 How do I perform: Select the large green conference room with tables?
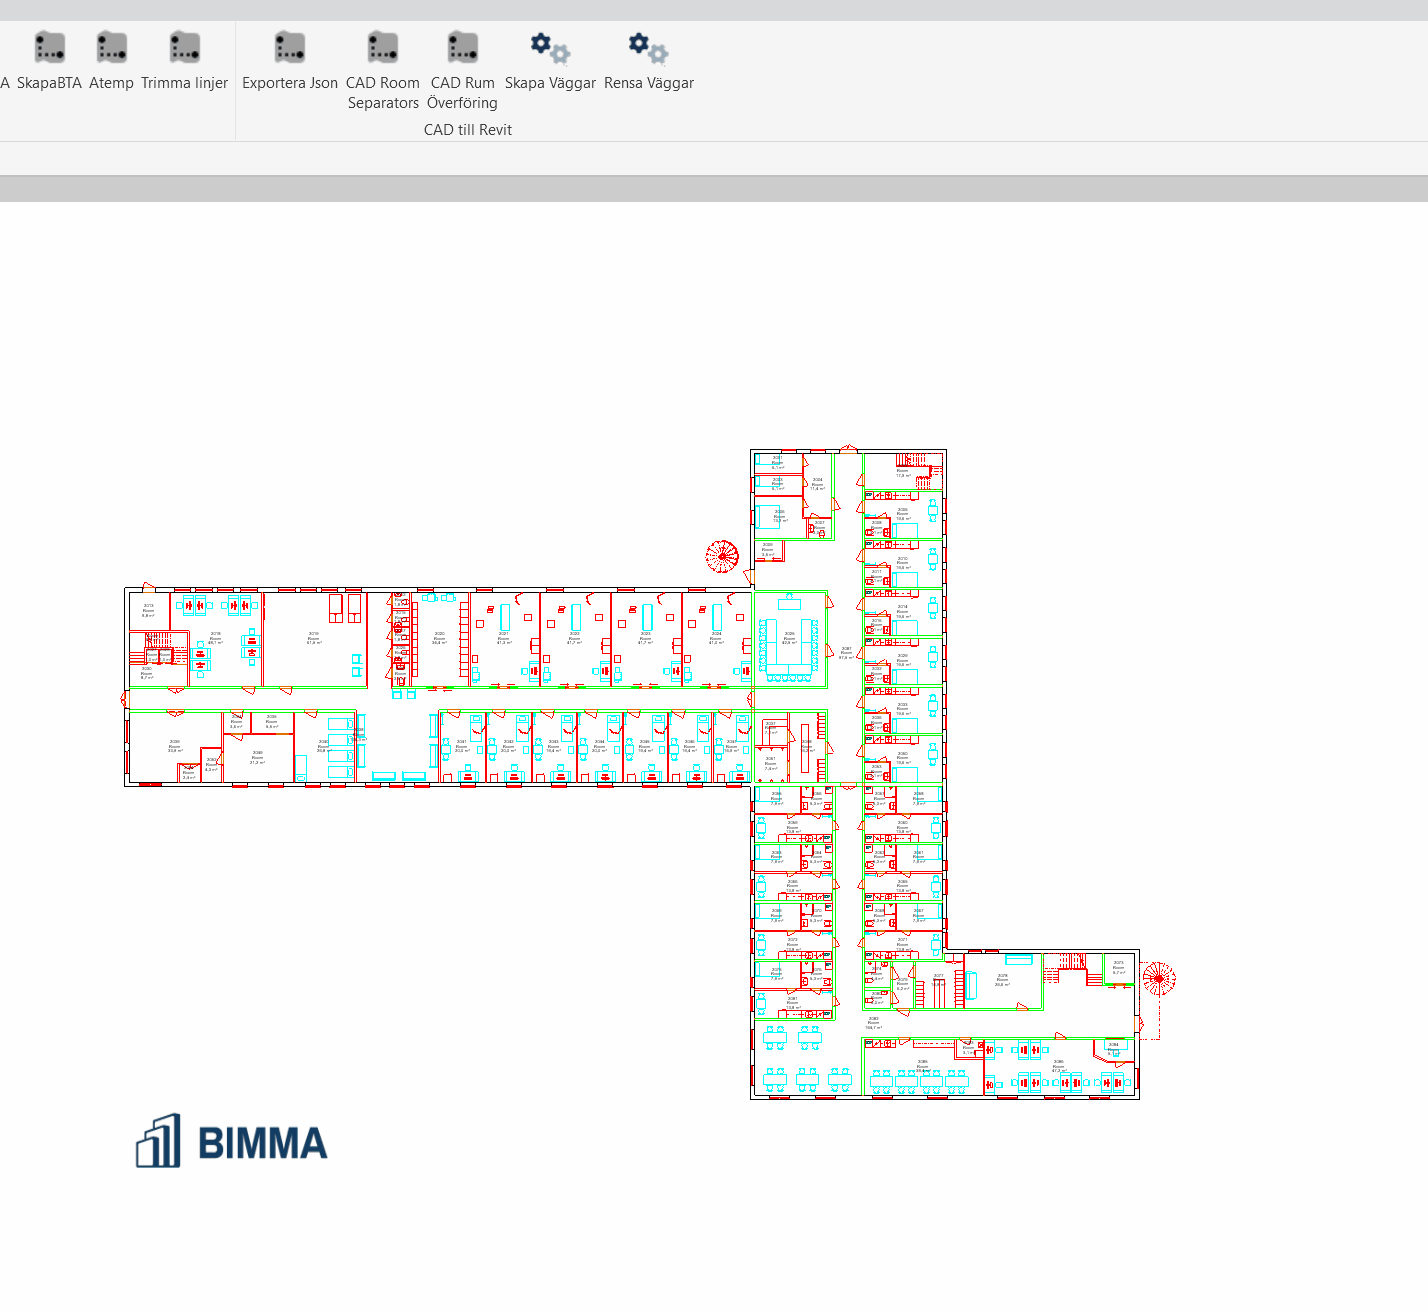(x=790, y=640)
